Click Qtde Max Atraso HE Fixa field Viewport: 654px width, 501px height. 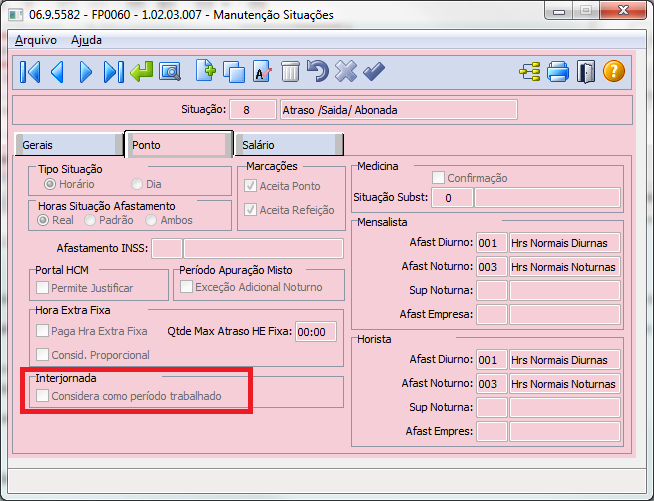(x=316, y=332)
